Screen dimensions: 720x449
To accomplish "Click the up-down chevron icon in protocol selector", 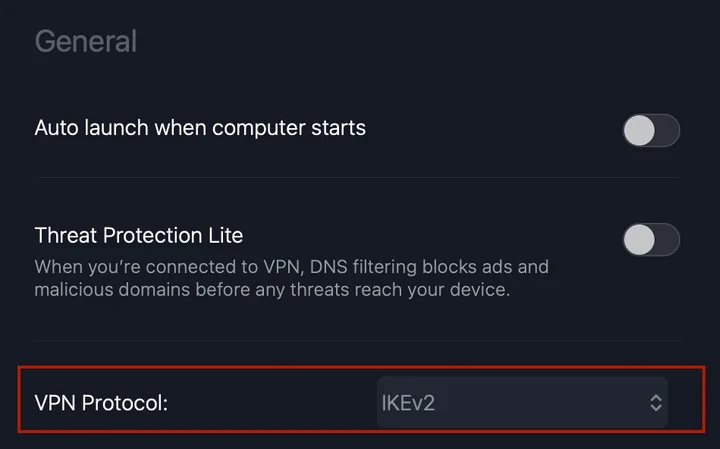I will tap(656, 403).
